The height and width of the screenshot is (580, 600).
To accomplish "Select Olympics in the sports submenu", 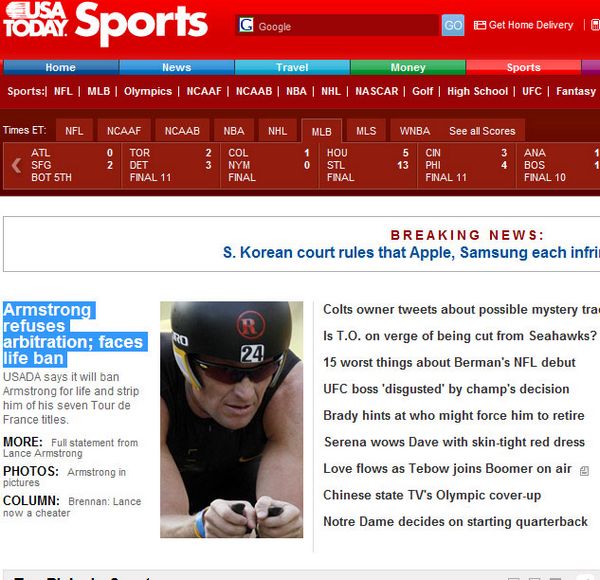I will (148, 91).
